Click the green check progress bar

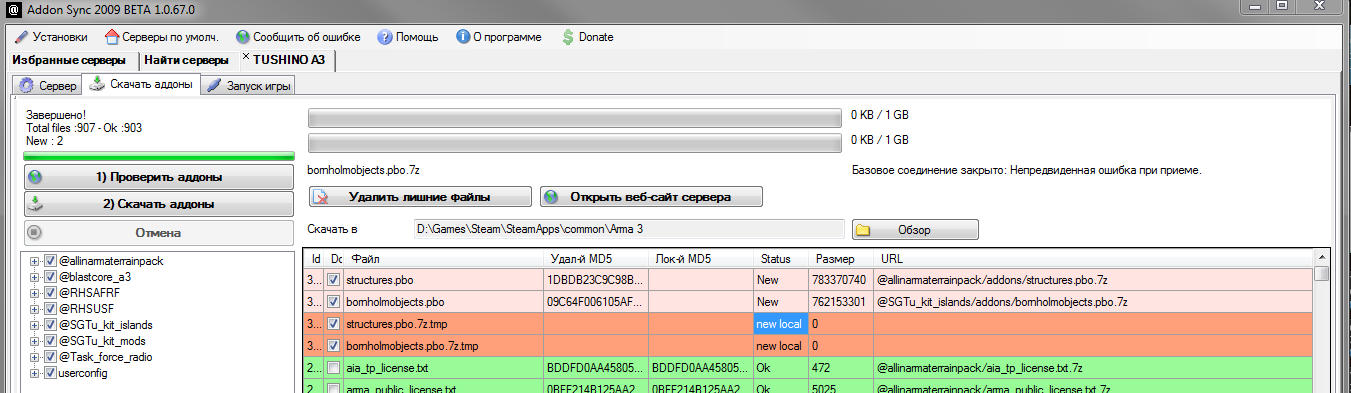tap(159, 156)
